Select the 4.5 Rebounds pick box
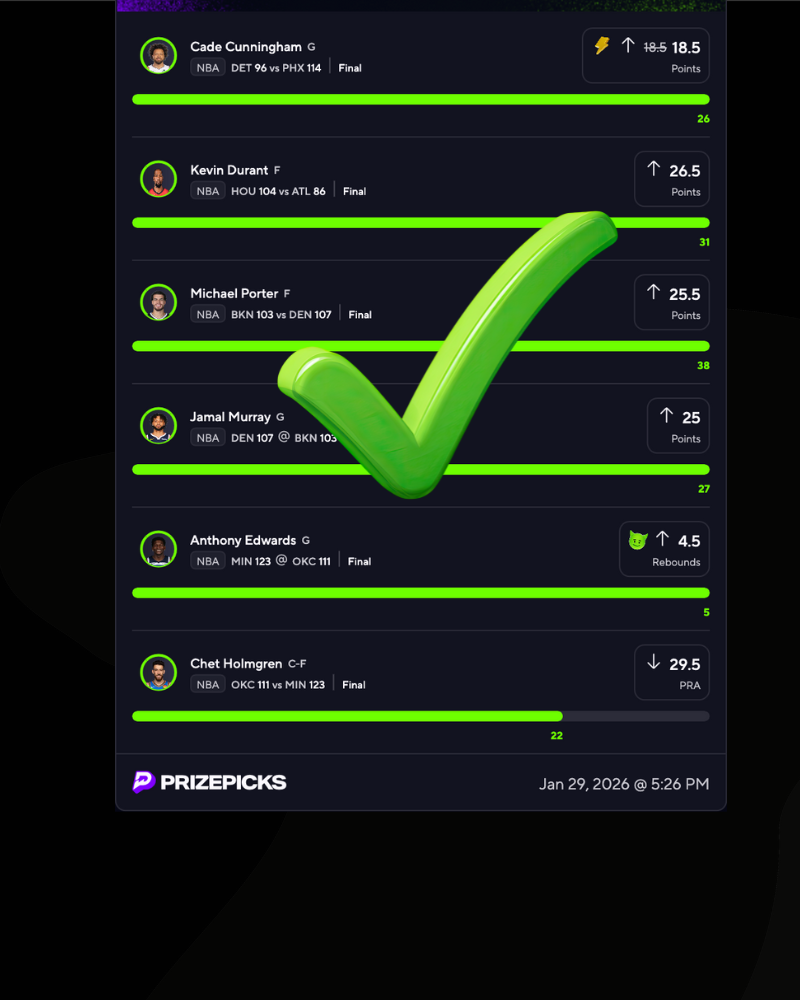The height and width of the screenshot is (1000, 800). tap(664, 549)
